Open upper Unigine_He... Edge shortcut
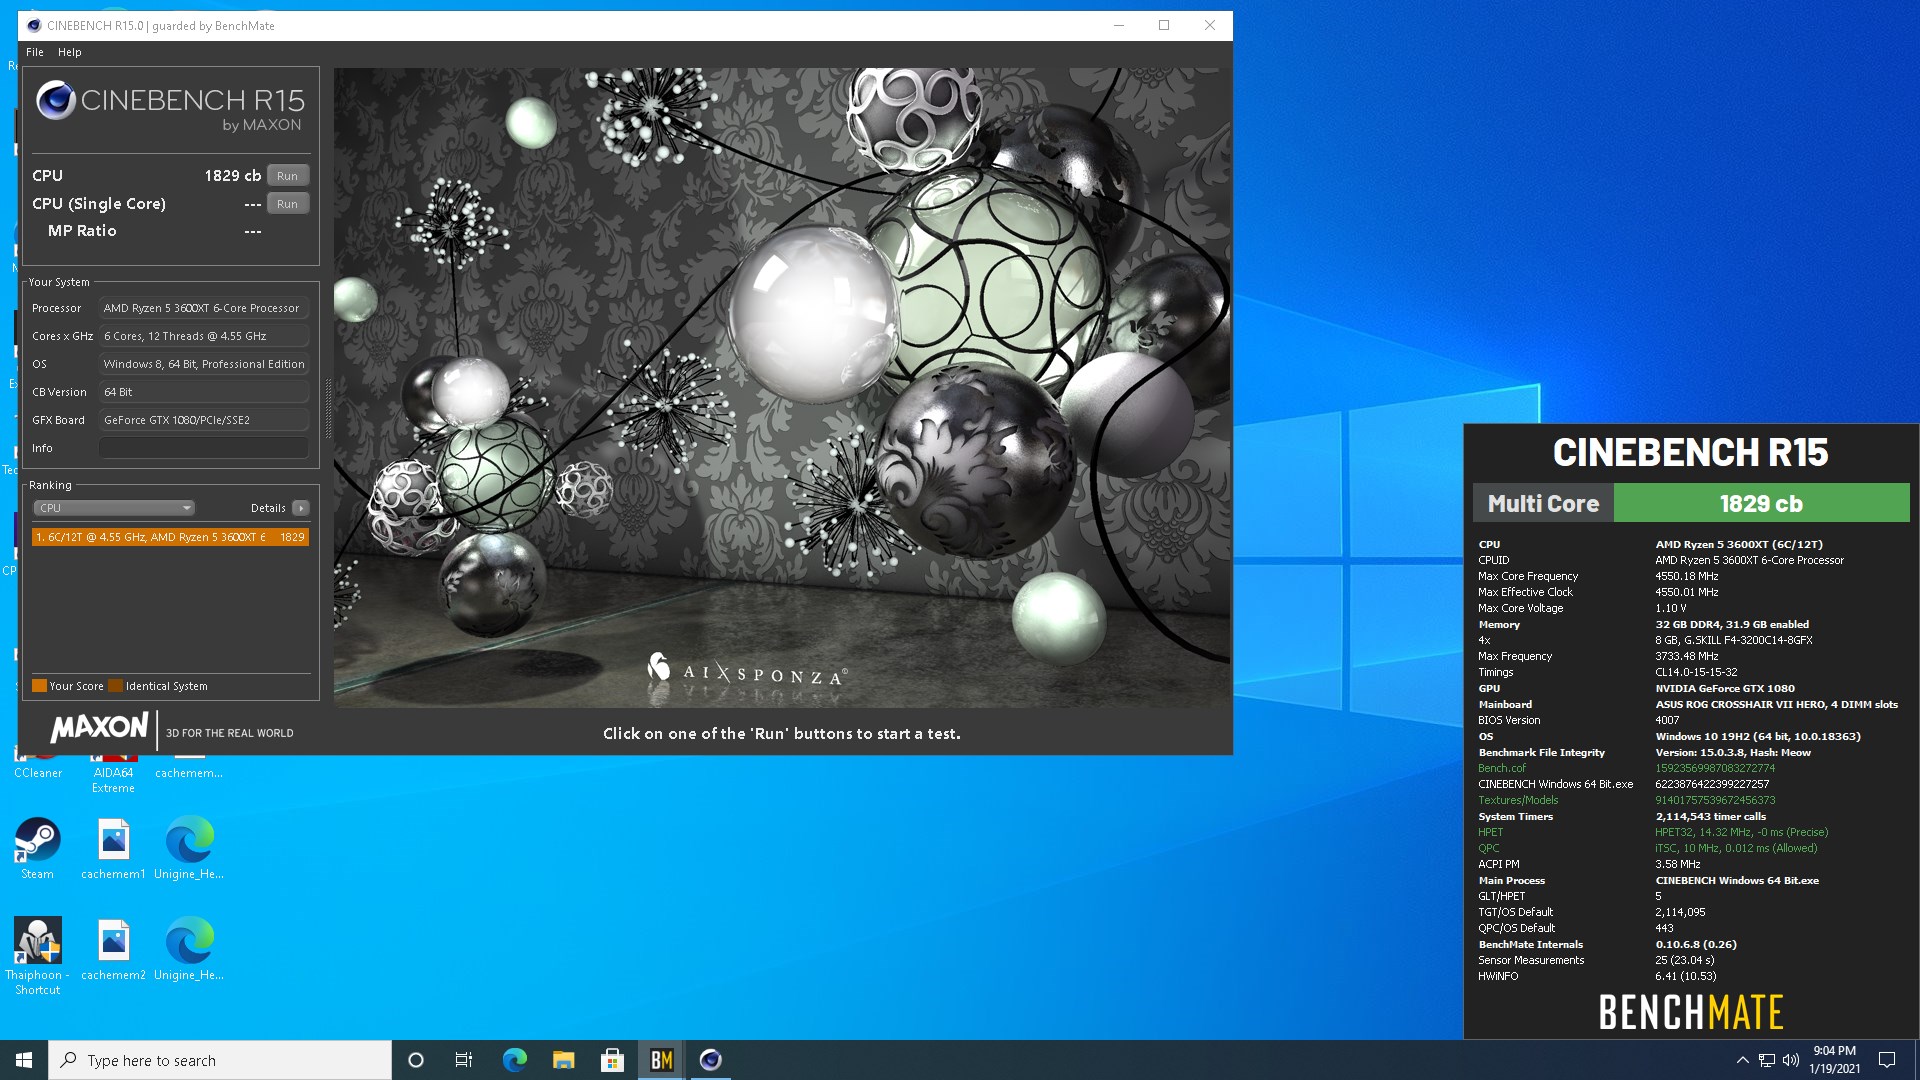Screen dimensions: 1920x1080 tap(189, 848)
